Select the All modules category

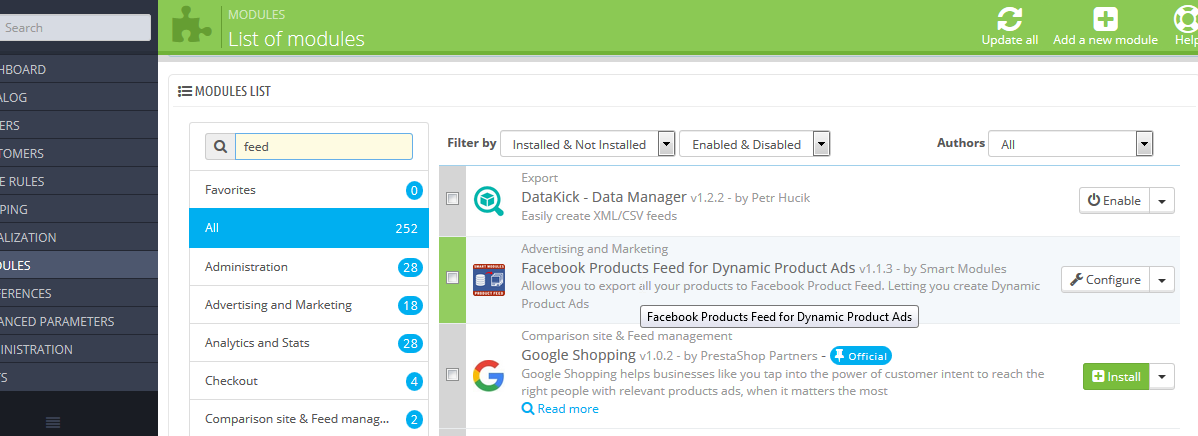[309, 228]
